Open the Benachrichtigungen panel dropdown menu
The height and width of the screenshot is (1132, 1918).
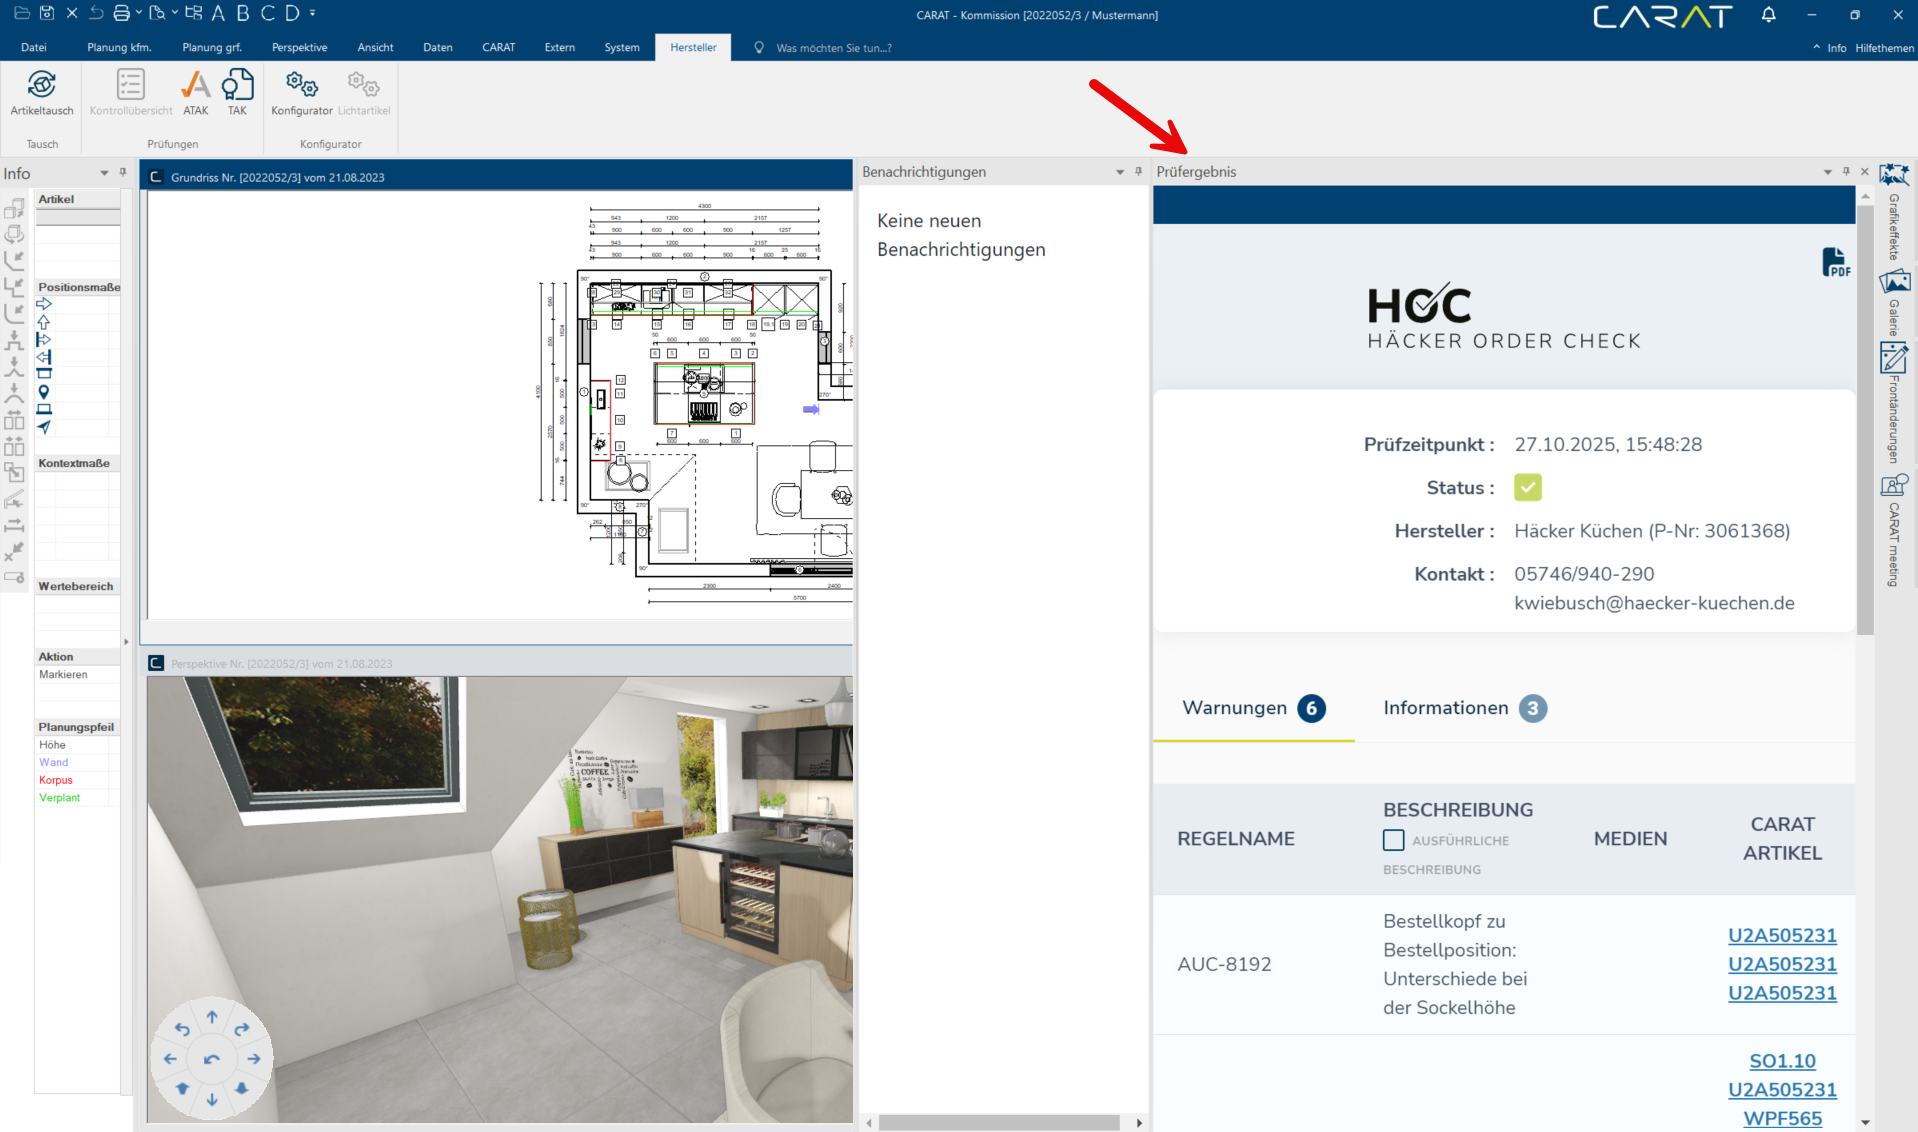pyautogui.click(x=1120, y=172)
